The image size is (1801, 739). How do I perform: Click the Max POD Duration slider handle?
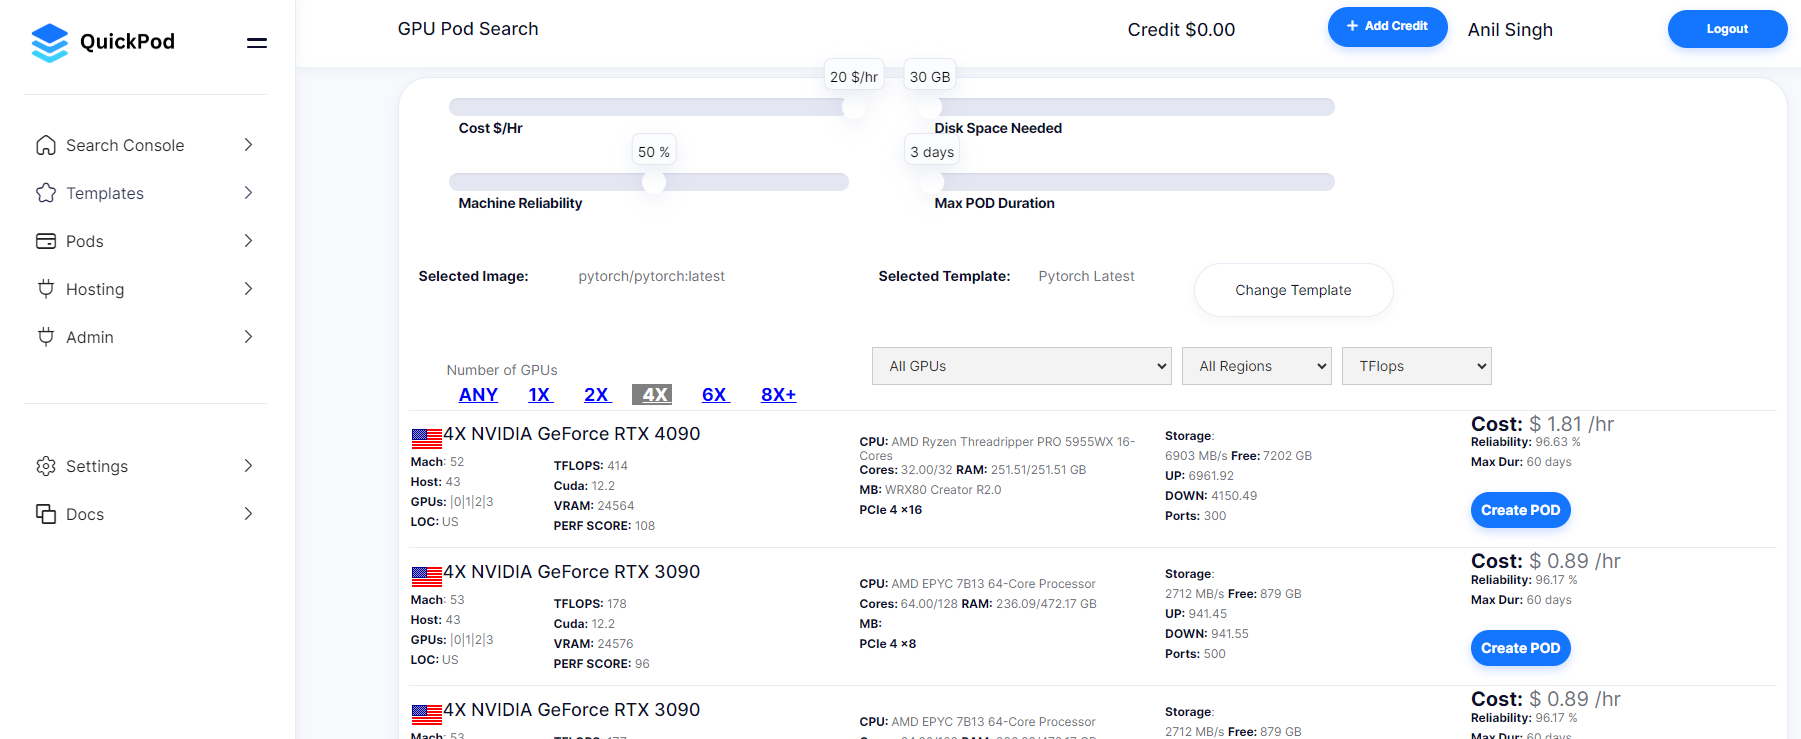pos(932,182)
